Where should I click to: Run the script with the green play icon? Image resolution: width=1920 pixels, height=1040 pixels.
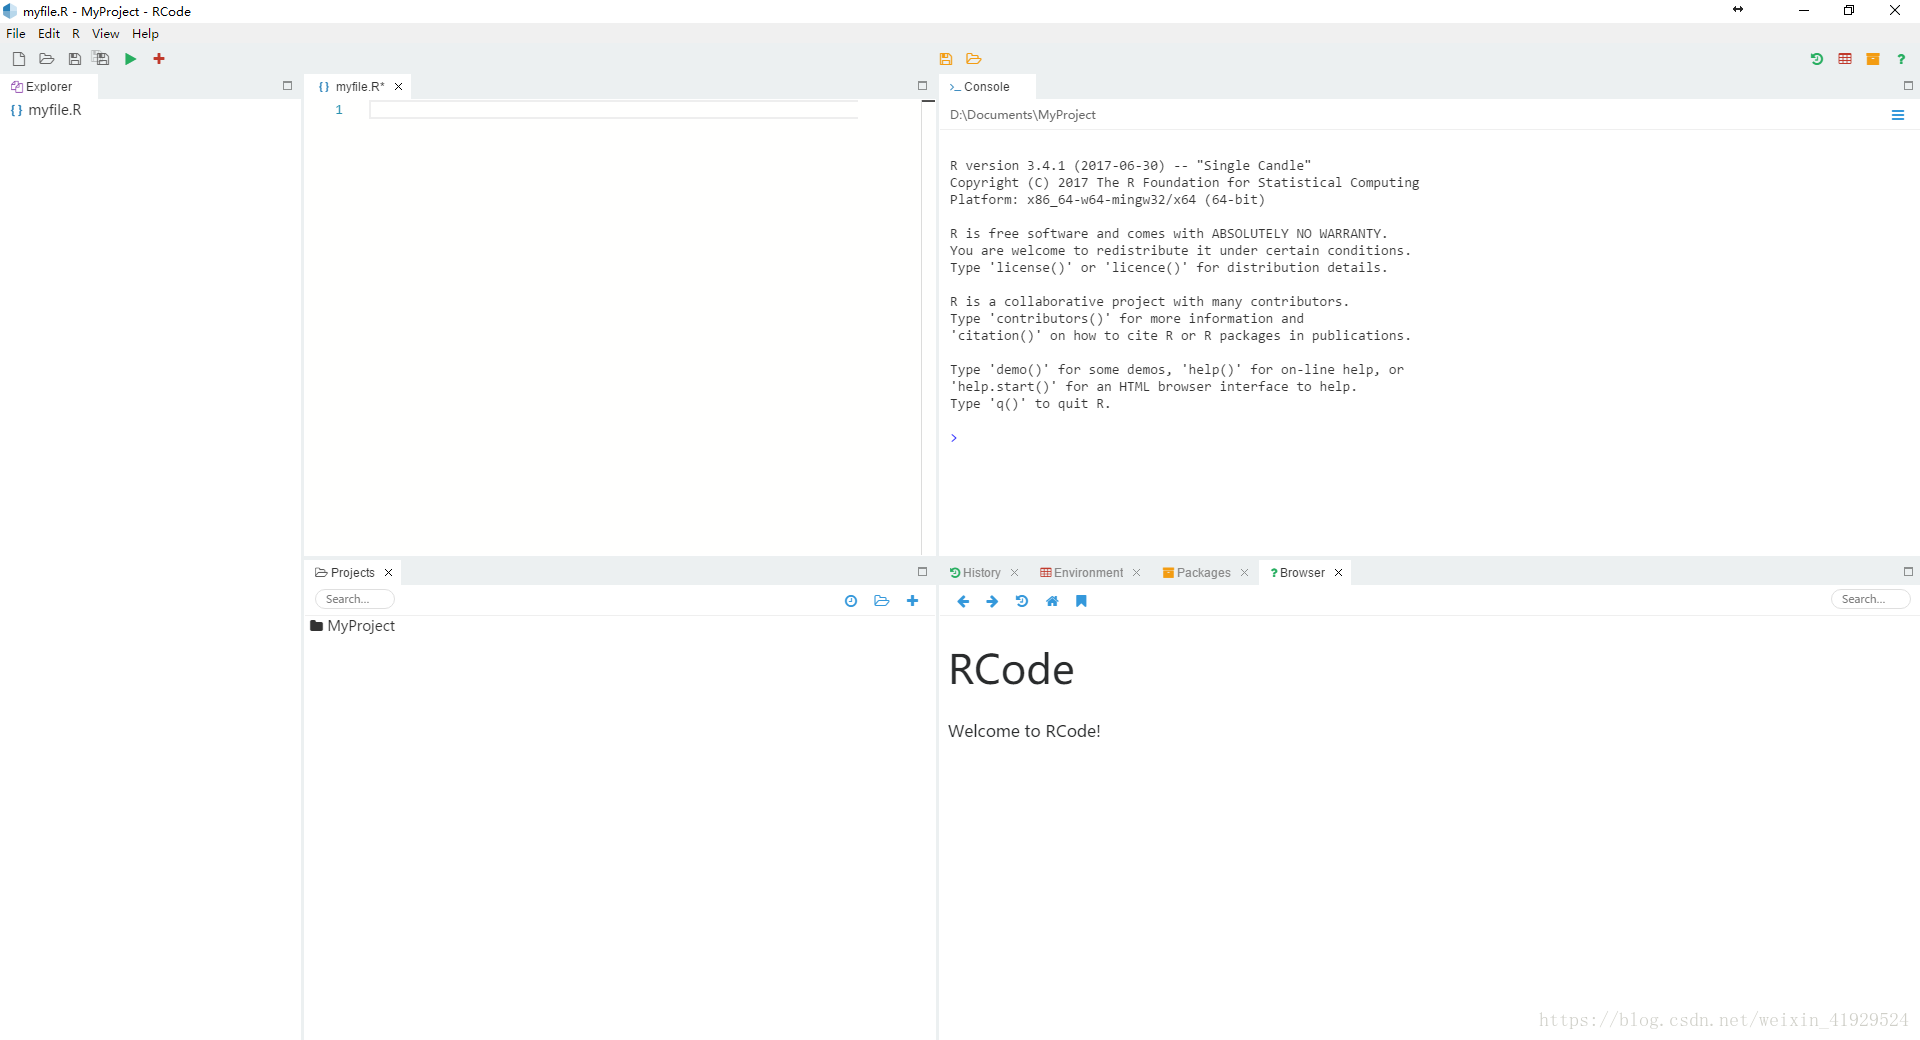pos(130,59)
